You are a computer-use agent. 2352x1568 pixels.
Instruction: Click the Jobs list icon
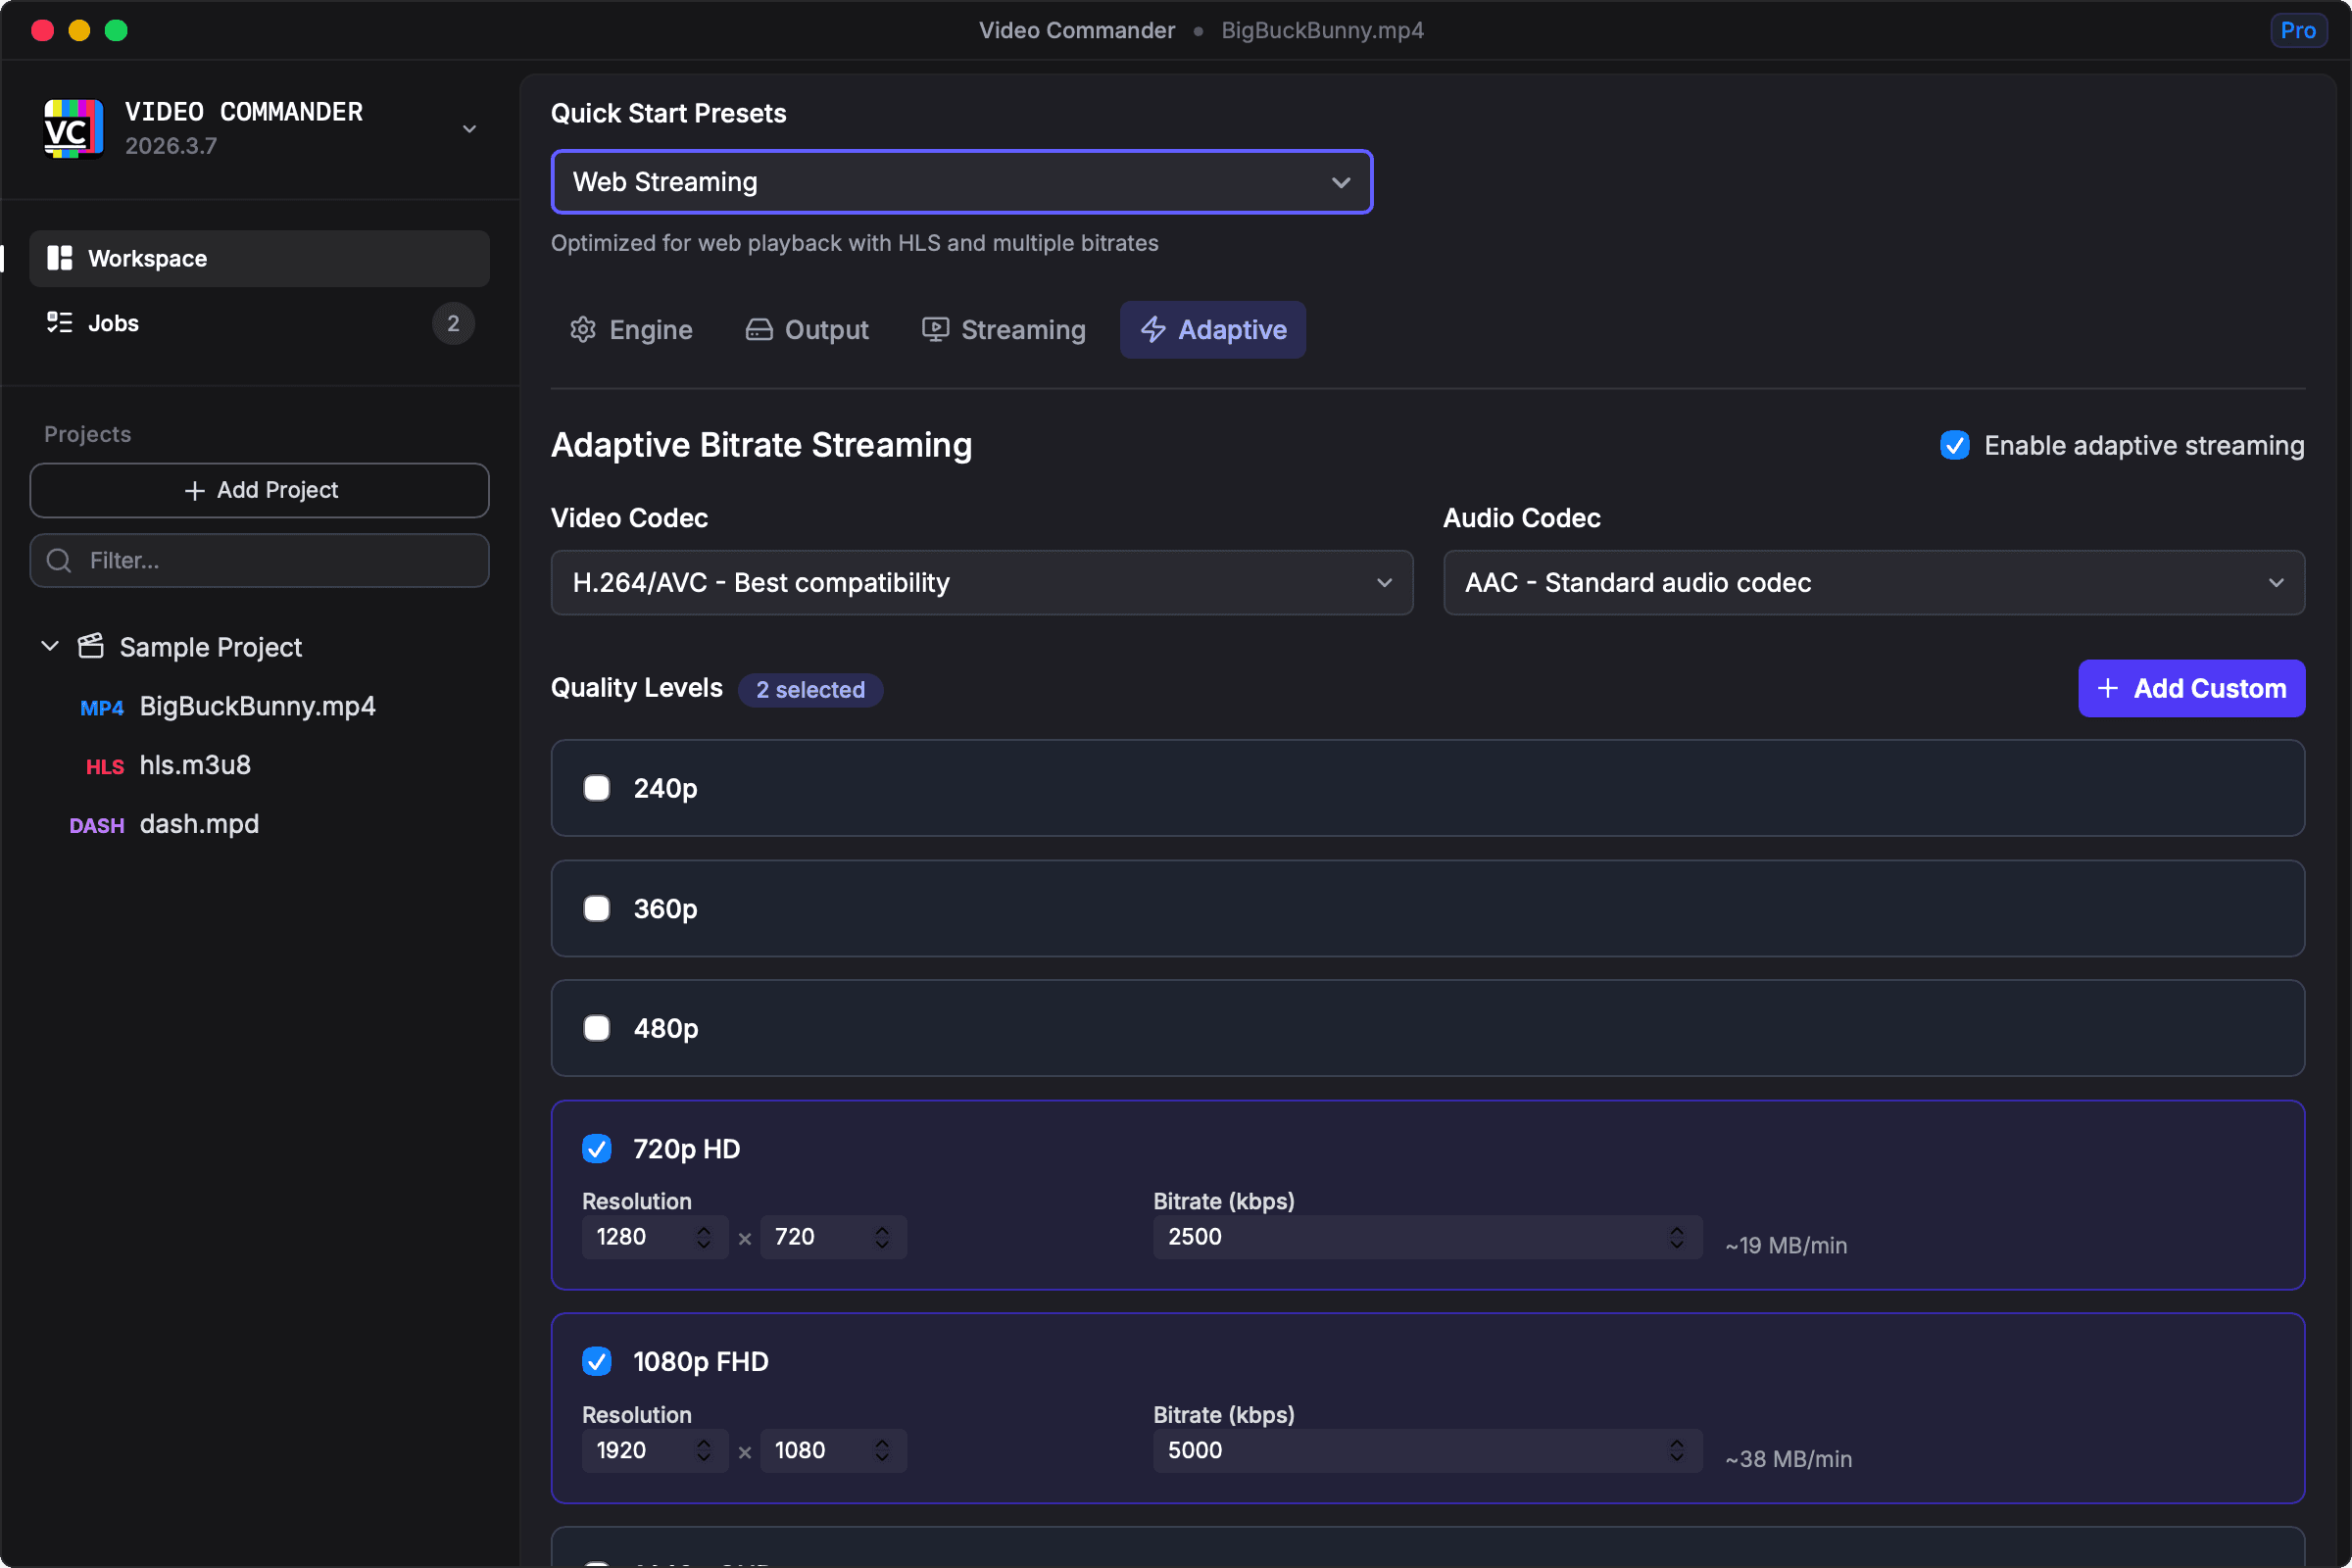coord(59,322)
